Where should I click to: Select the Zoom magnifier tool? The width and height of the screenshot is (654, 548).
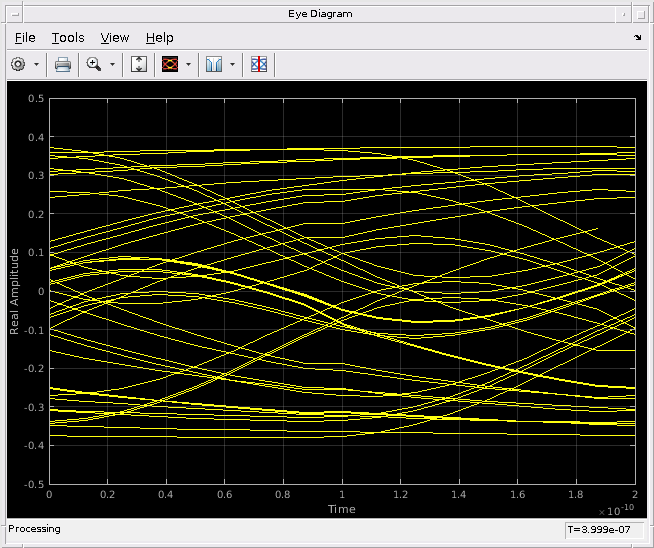click(95, 64)
